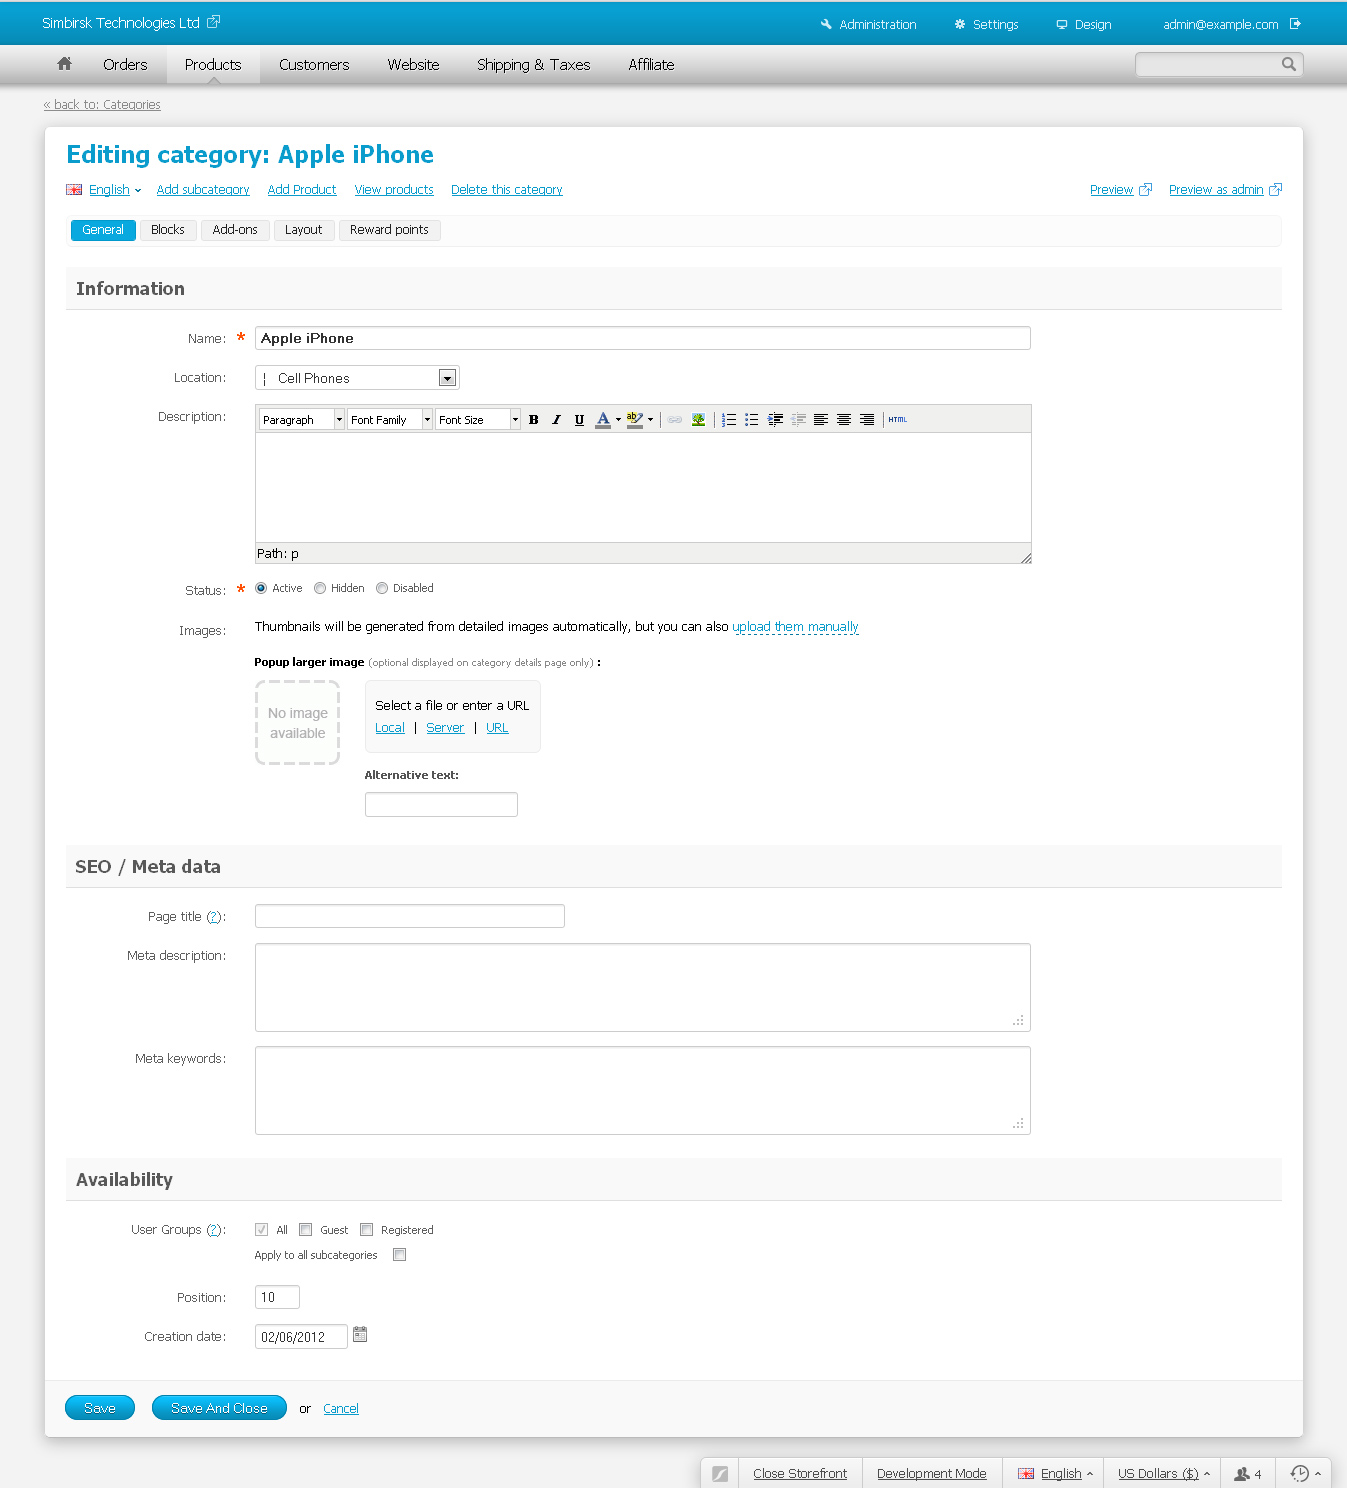Click the Cancel link
This screenshot has height=1488, width=1347.
tap(341, 1409)
